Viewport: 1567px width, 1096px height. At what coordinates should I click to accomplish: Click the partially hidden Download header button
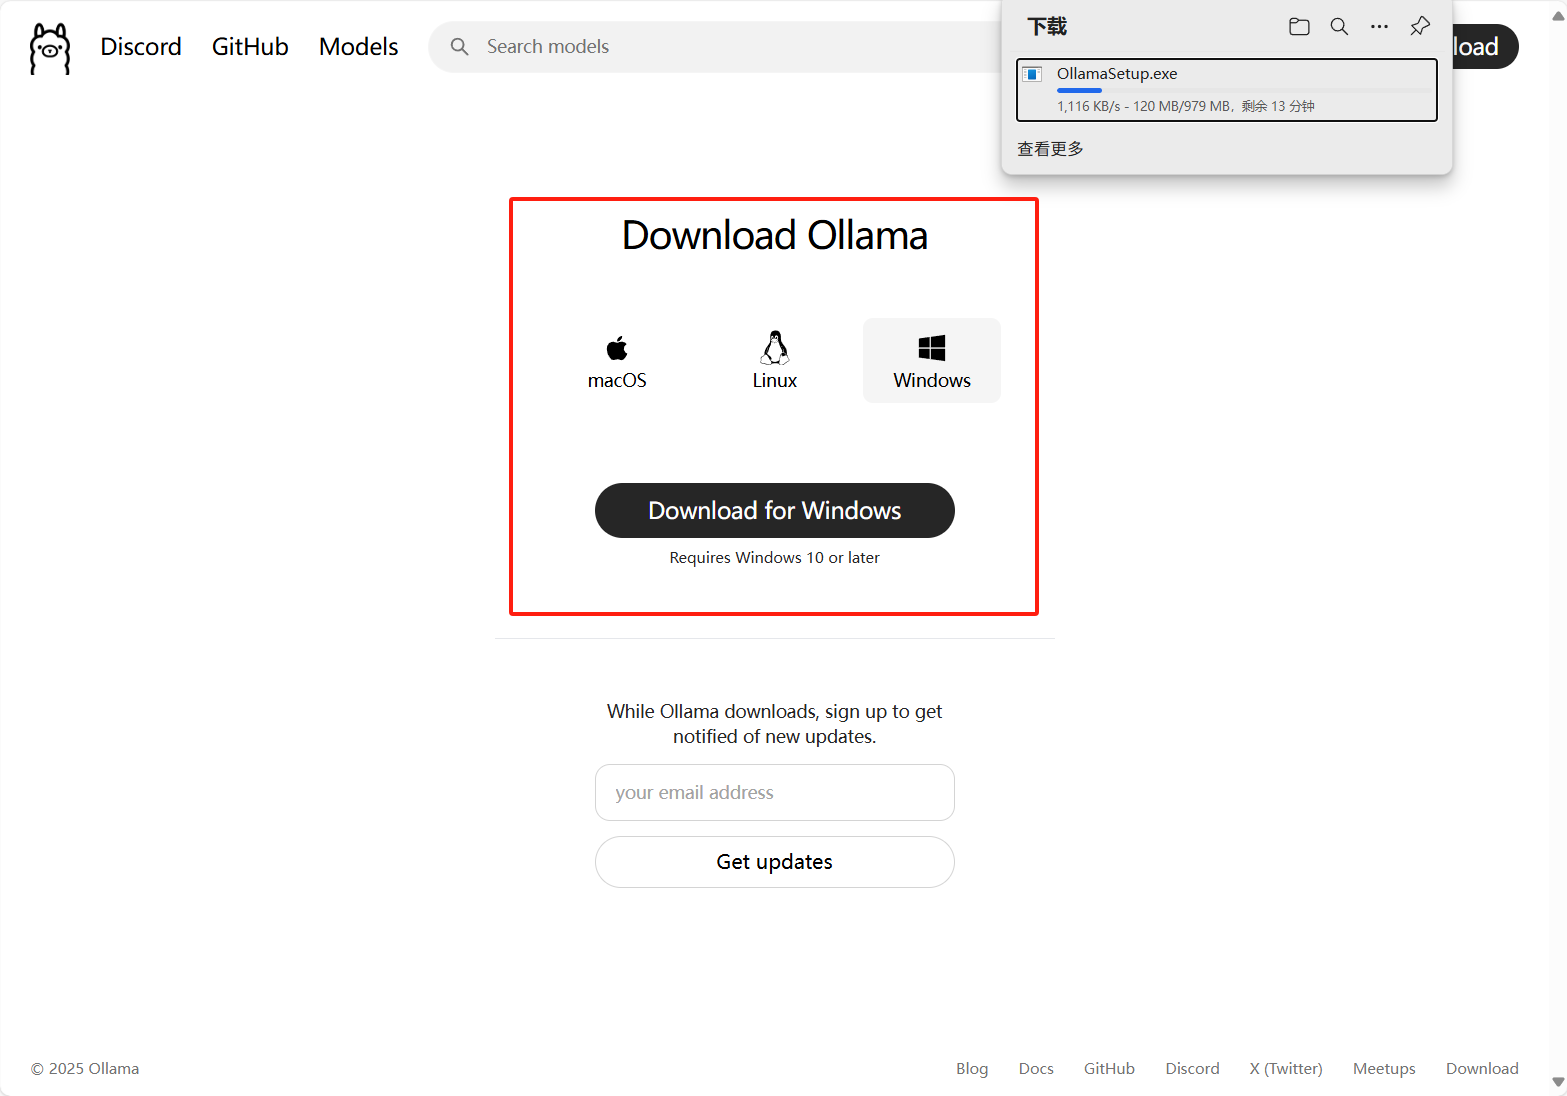(1485, 47)
